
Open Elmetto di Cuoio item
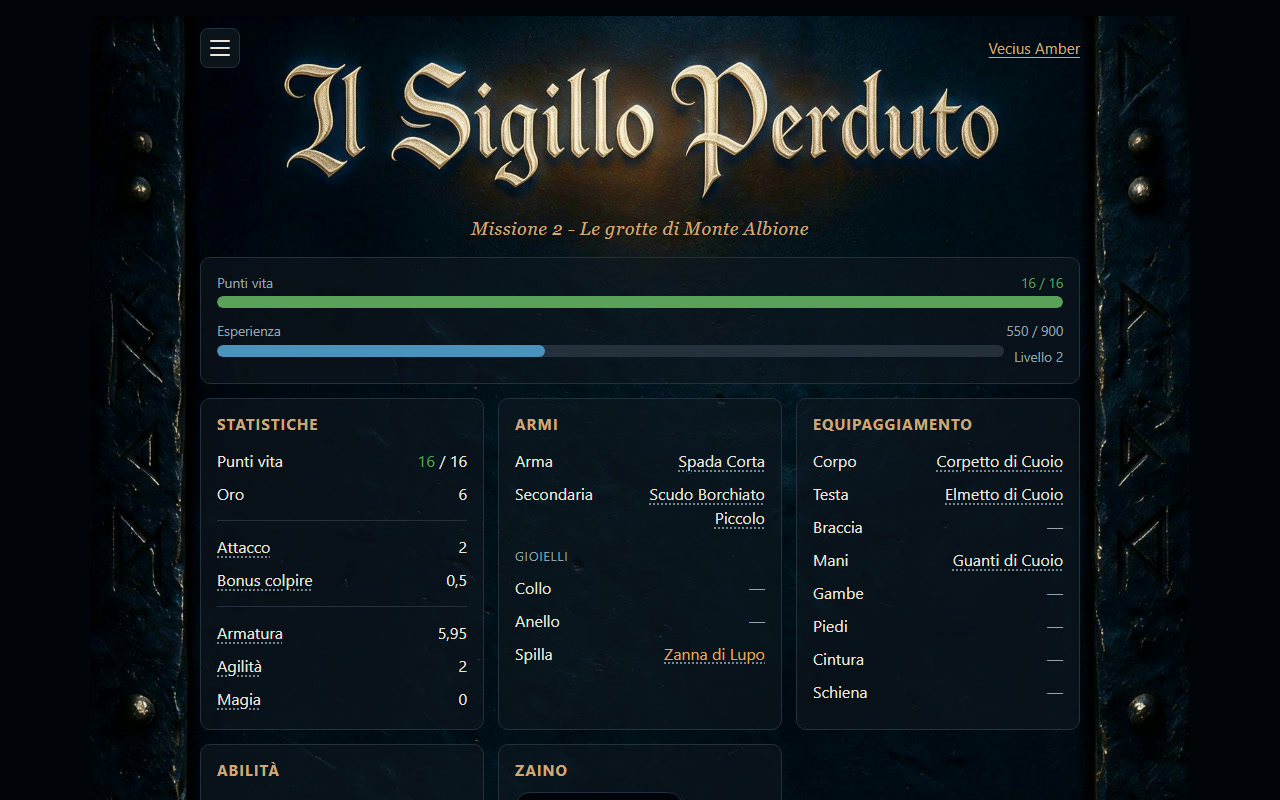coord(1004,495)
